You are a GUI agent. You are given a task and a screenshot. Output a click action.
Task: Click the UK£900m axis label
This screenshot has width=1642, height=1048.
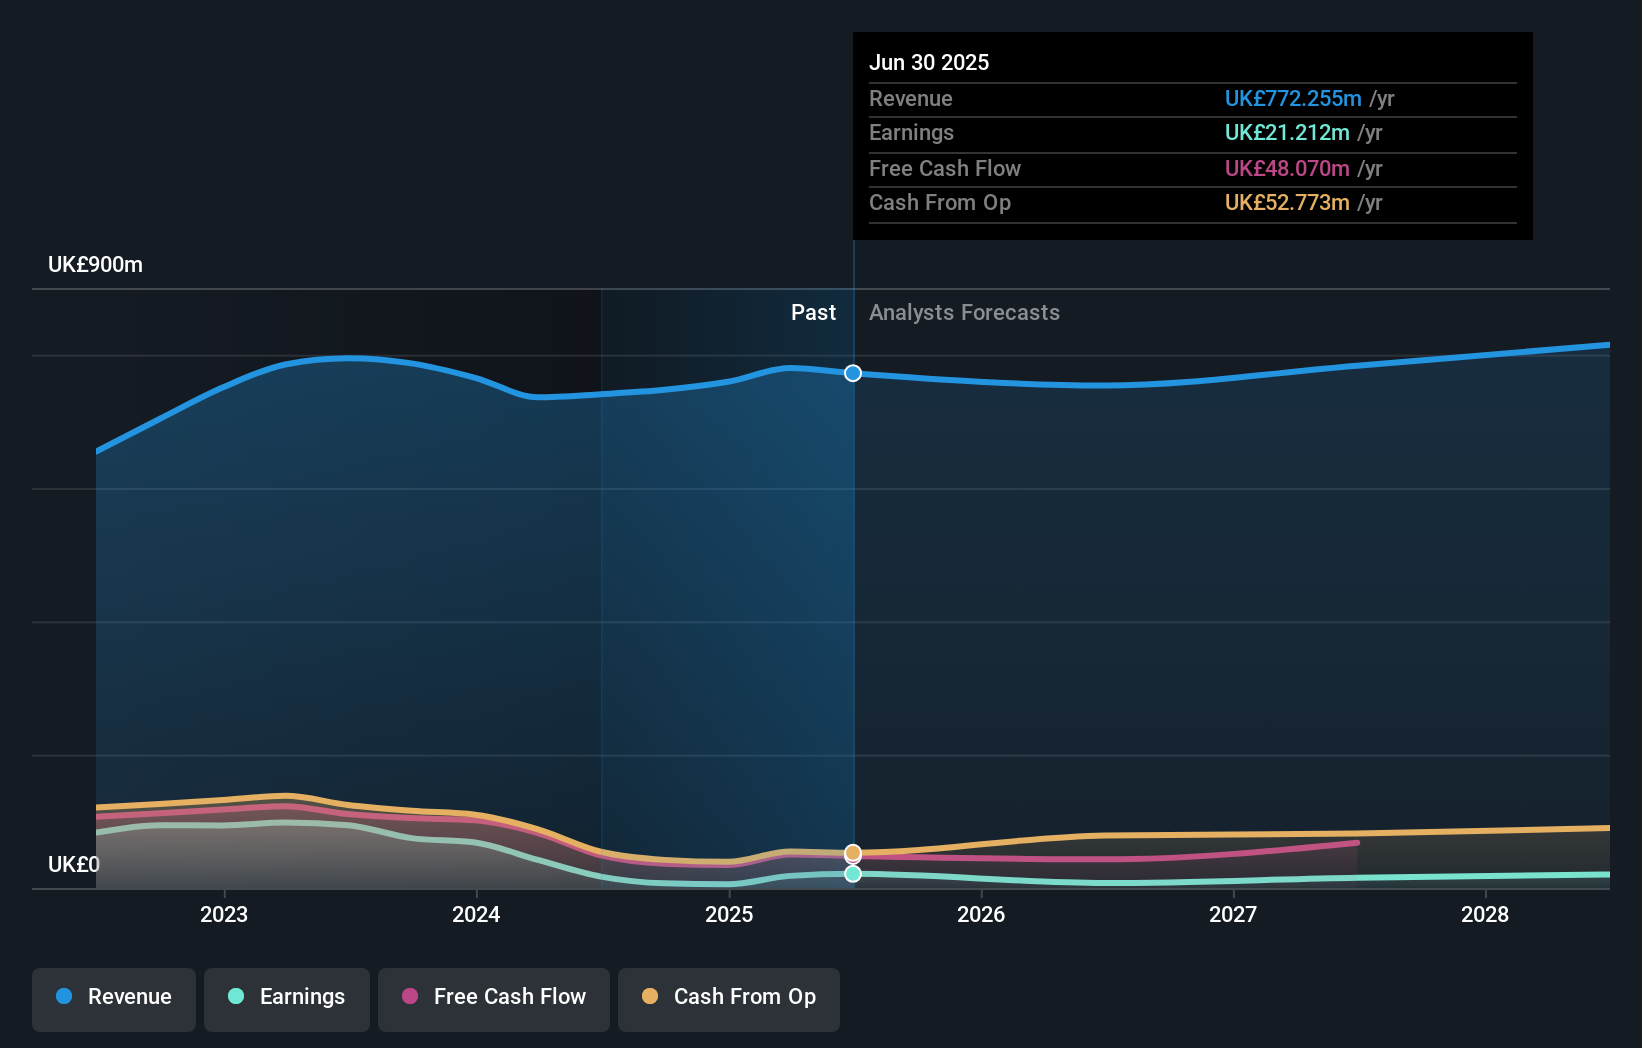[95, 264]
